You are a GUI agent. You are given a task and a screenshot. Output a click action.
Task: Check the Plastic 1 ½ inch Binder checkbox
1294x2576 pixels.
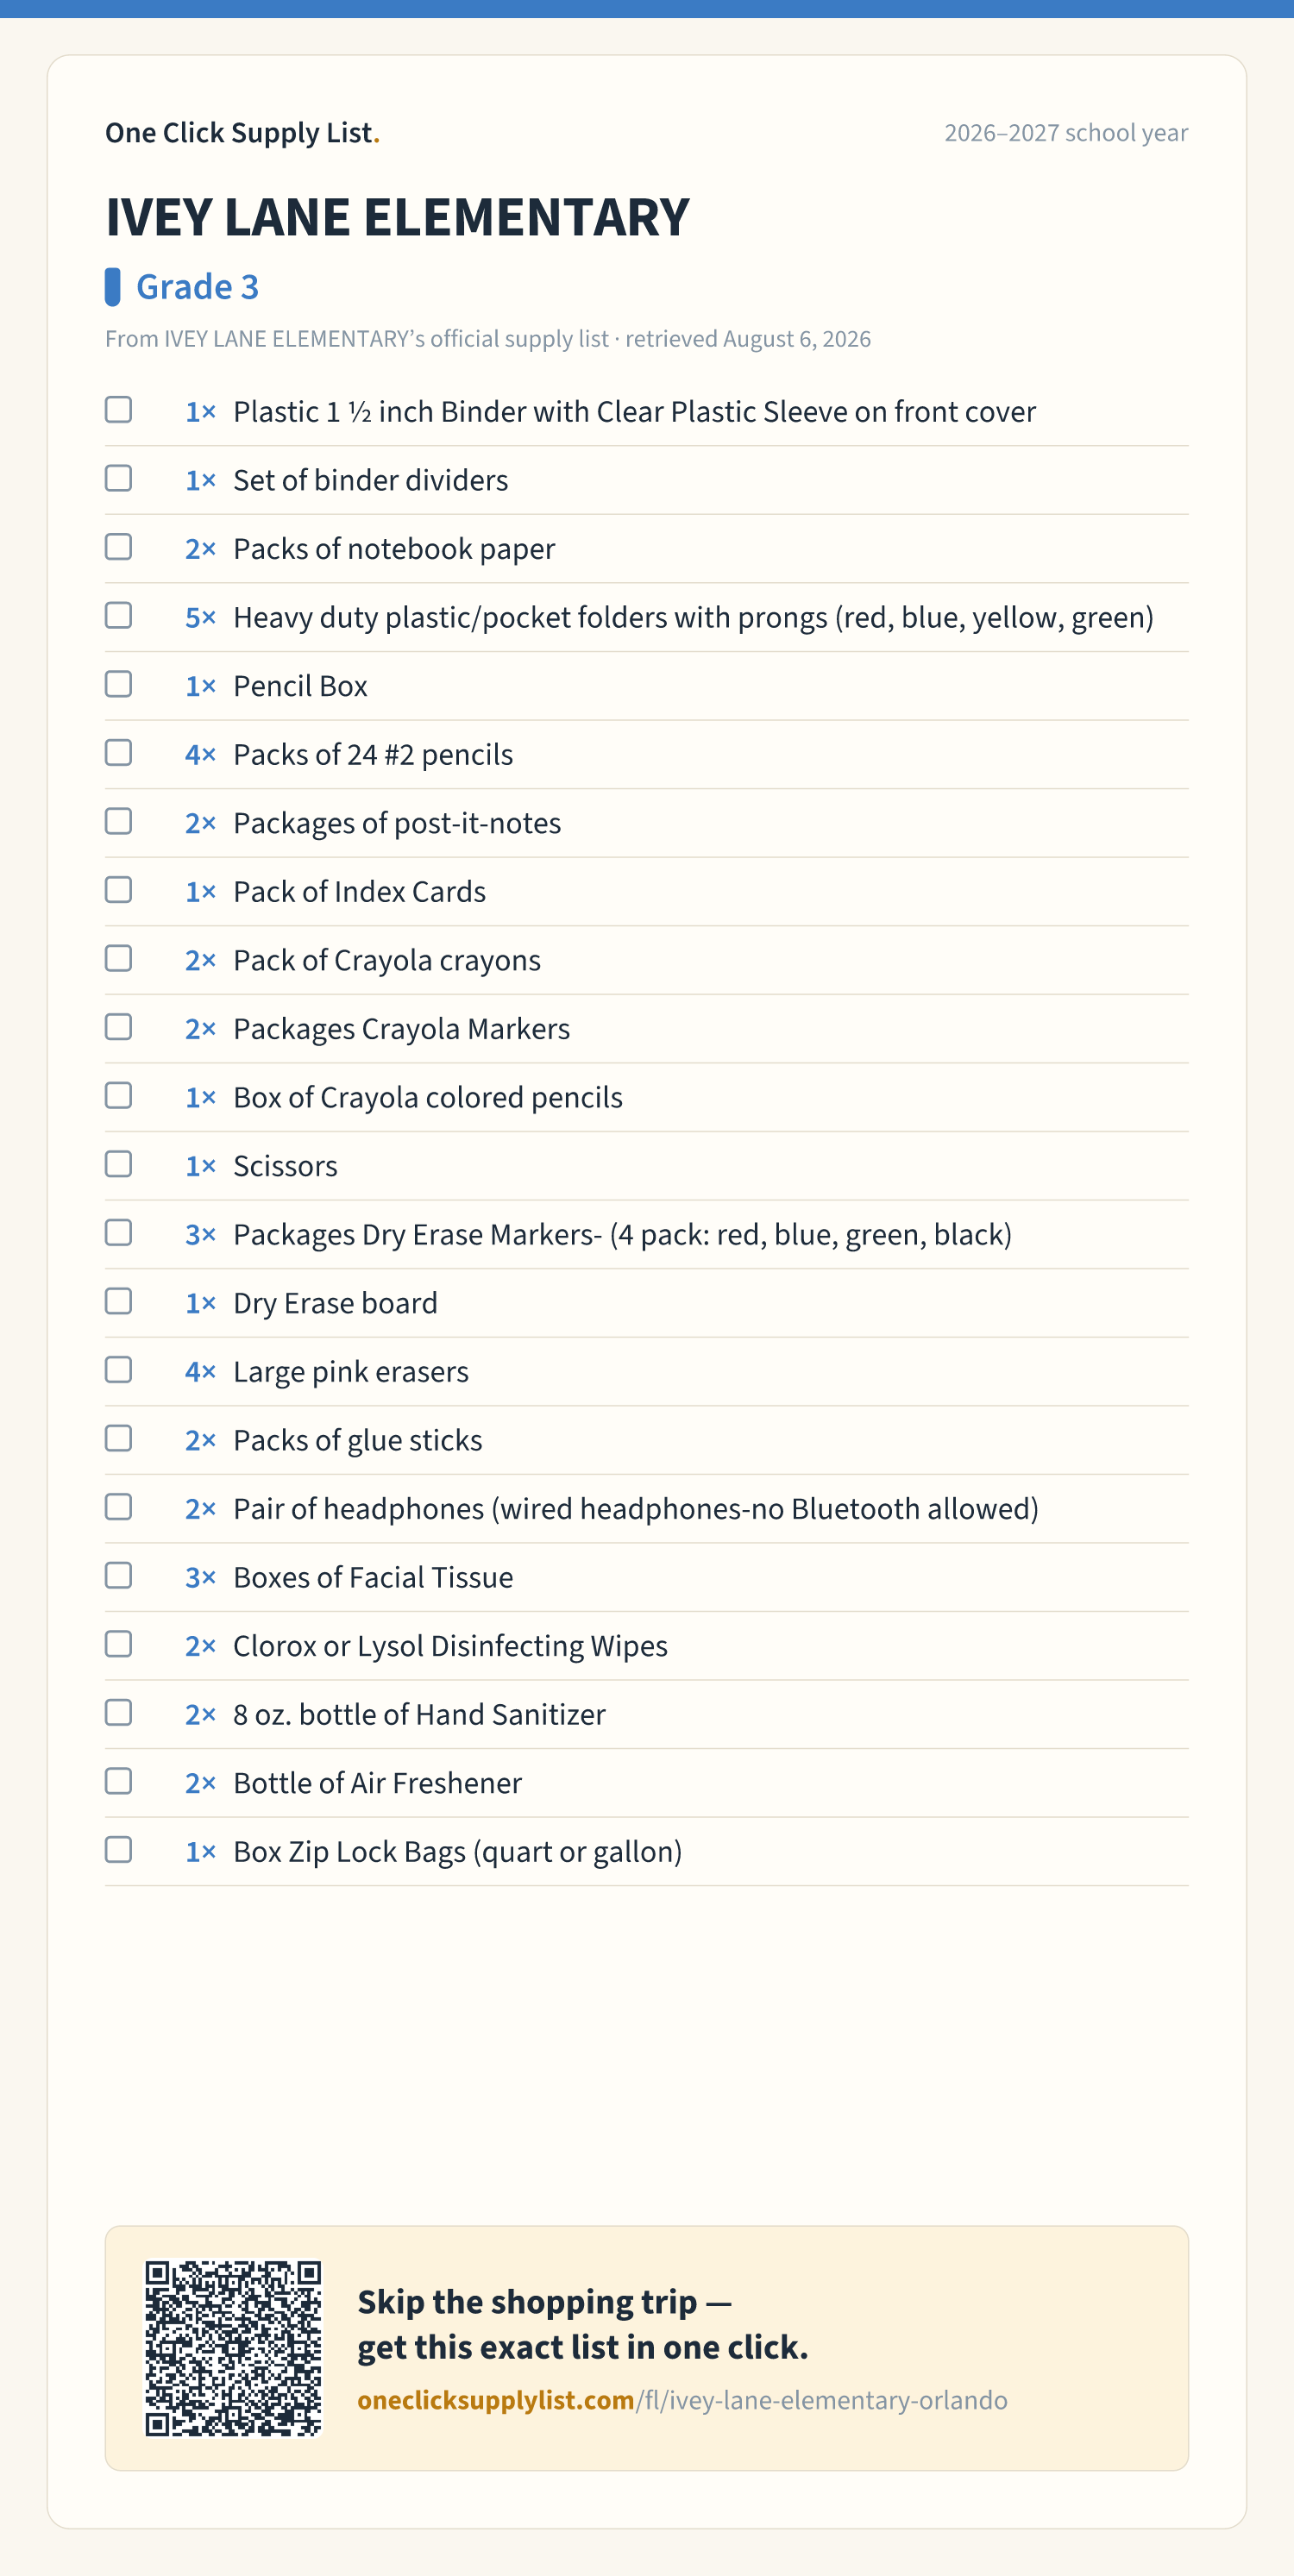pyautogui.click(x=118, y=410)
